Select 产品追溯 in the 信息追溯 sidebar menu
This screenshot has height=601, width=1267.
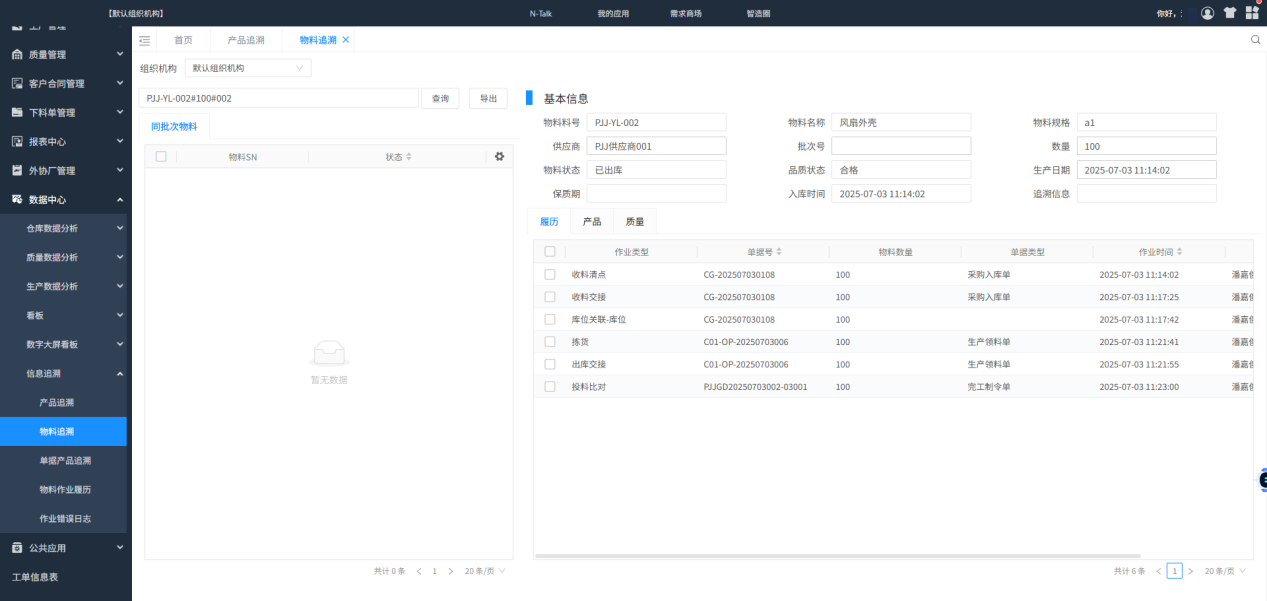pos(63,404)
